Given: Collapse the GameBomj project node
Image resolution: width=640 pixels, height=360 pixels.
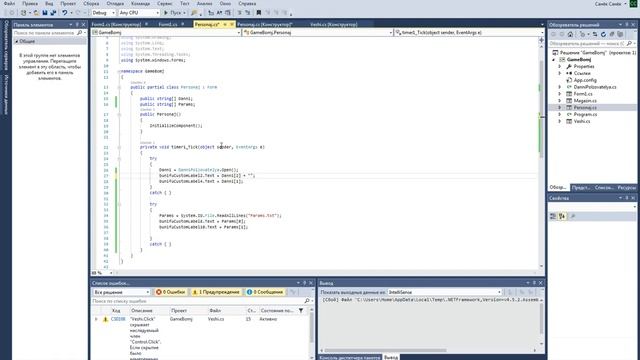Looking at the screenshot, I should coord(553,60).
